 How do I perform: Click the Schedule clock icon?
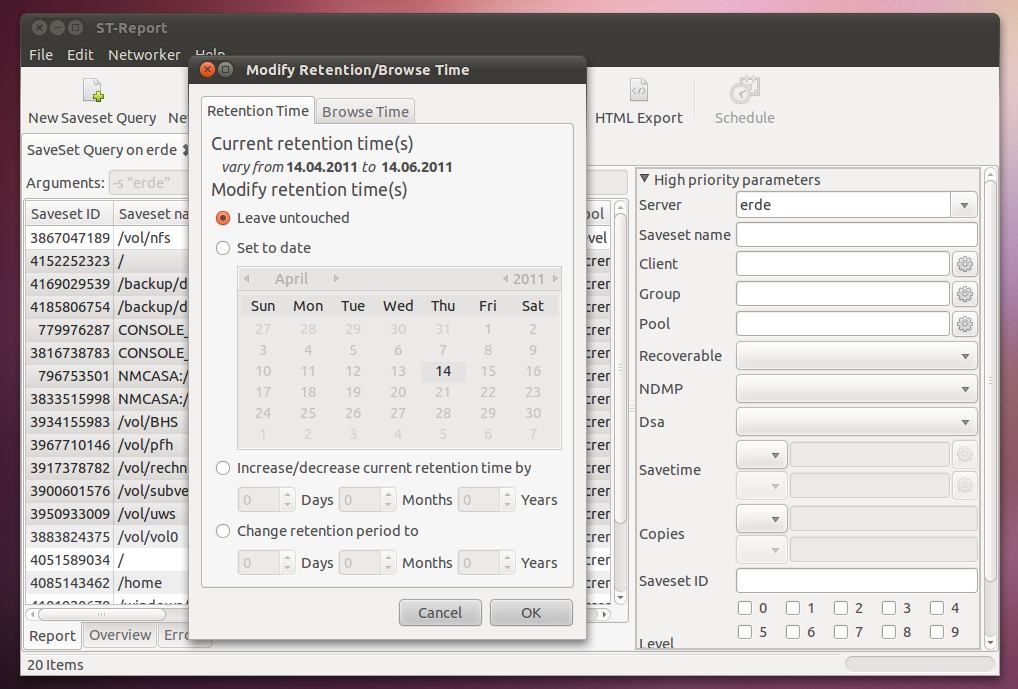click(744, 90)
